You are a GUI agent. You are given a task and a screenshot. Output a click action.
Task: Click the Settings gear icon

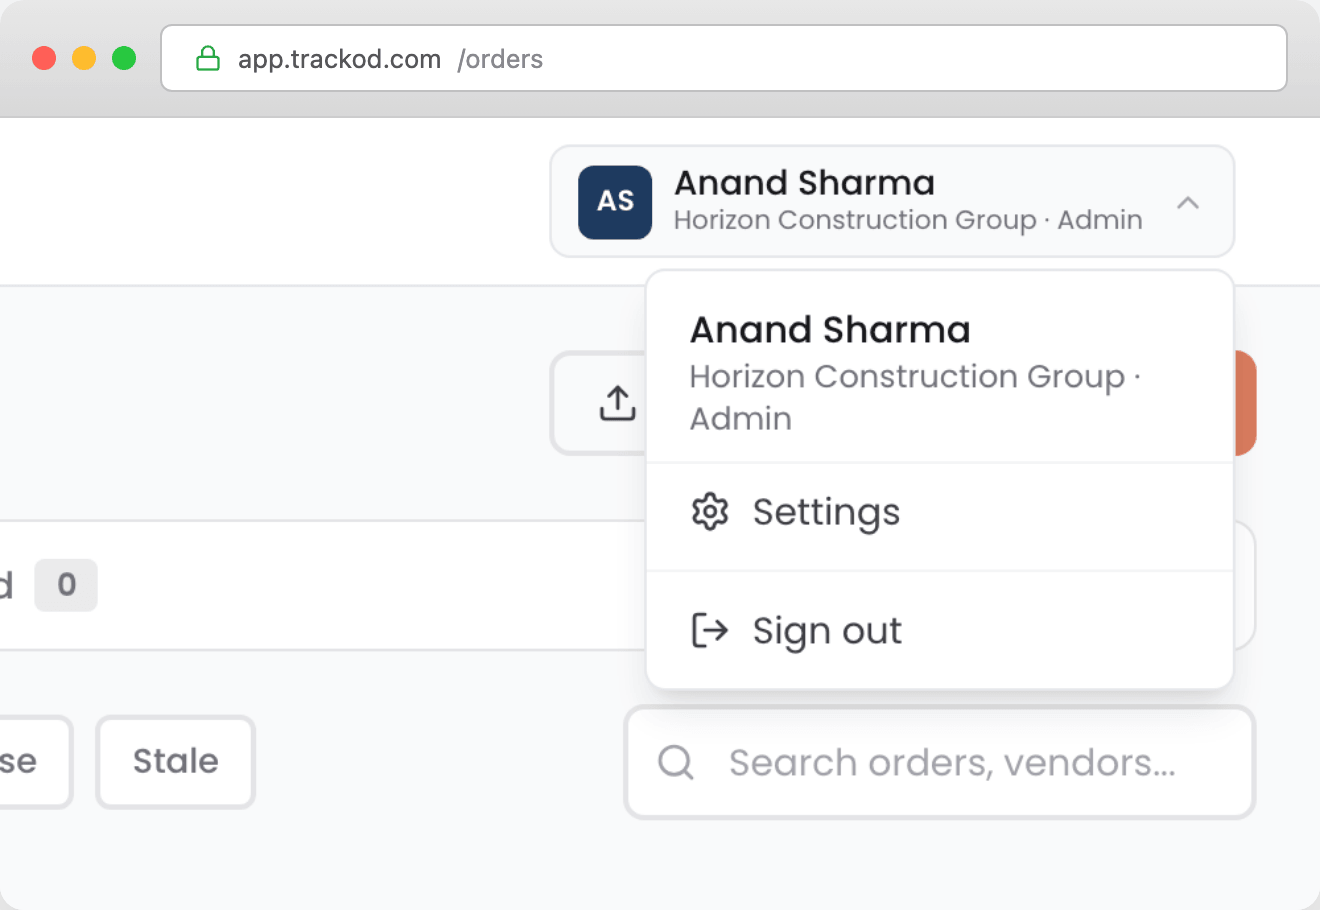[709, 511]
